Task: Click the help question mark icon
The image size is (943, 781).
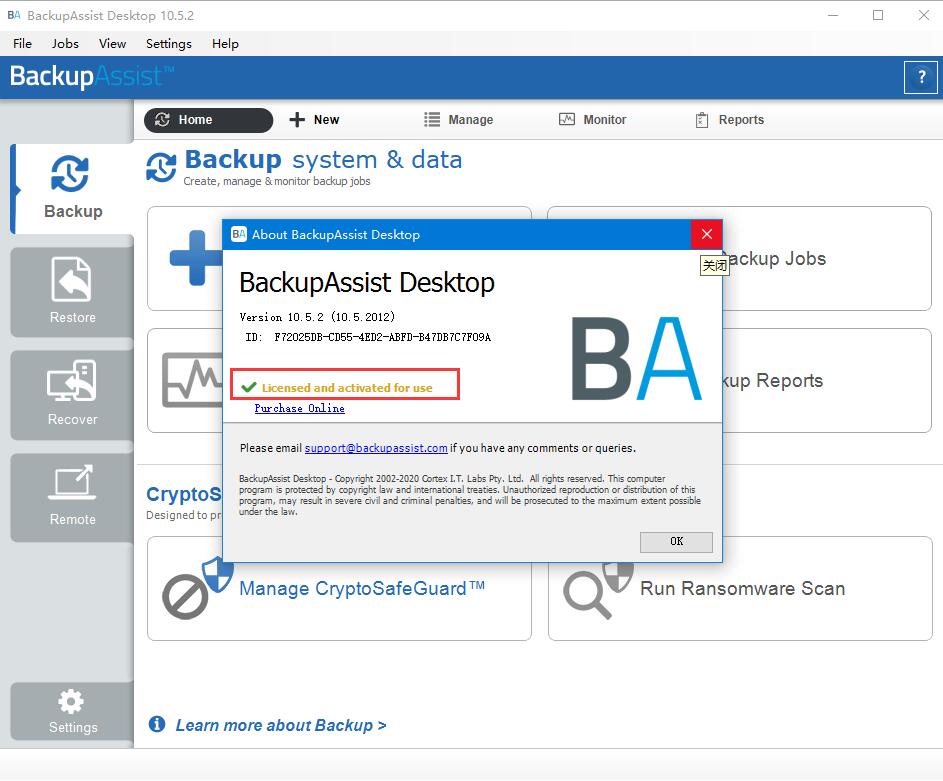Action: point(920,77)
